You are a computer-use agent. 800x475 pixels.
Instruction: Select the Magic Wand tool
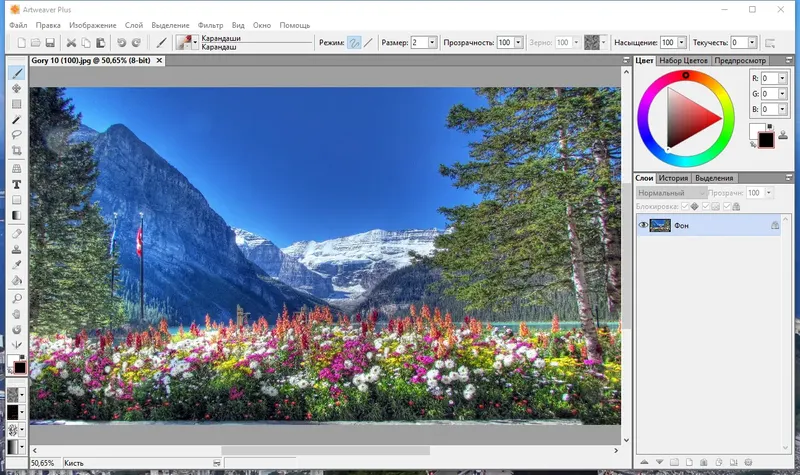point(17,119)
